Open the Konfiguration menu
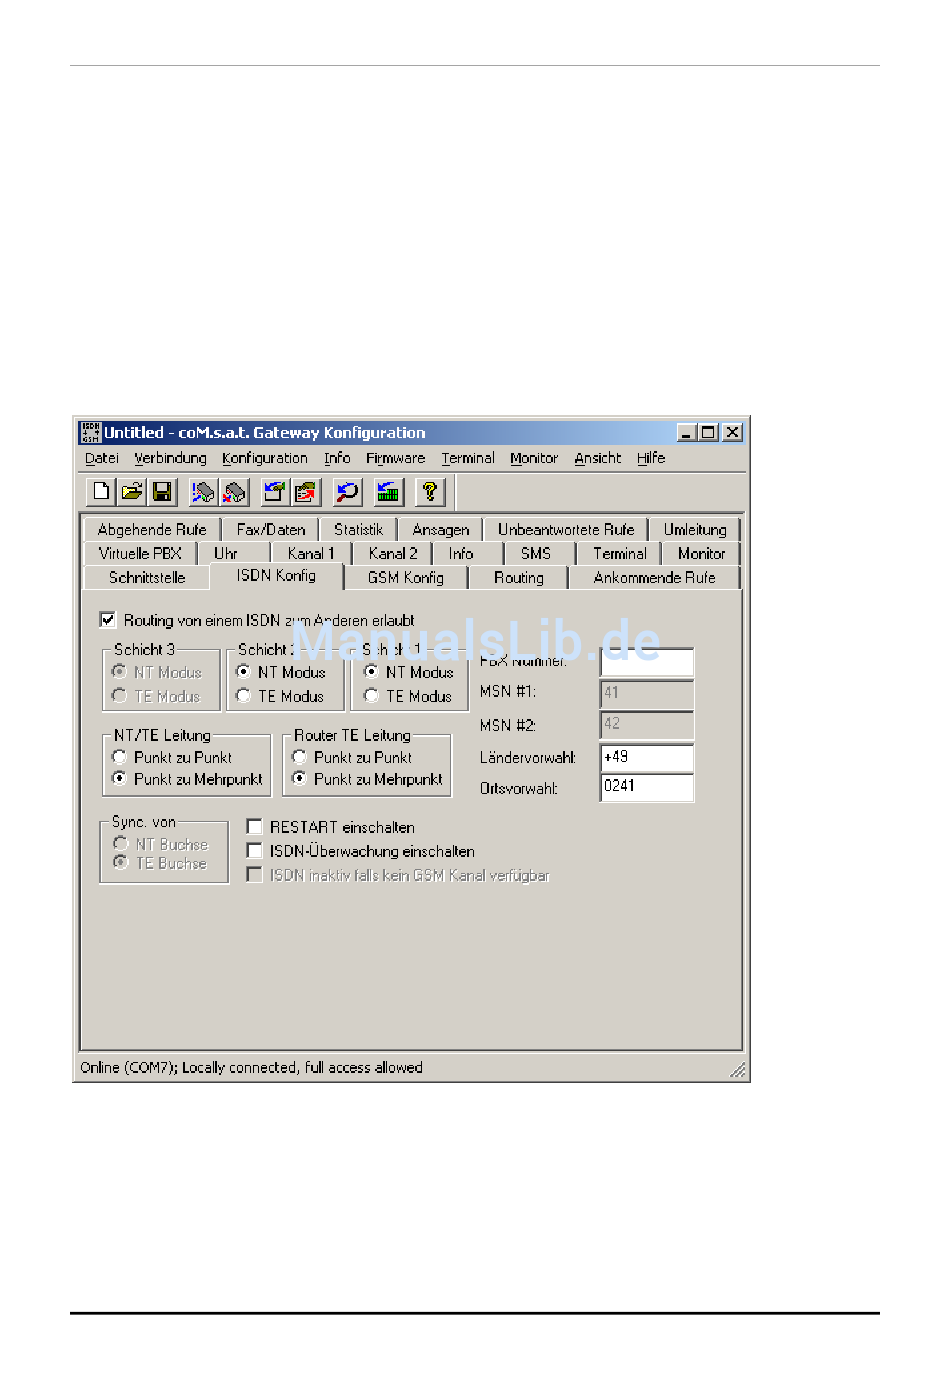Screen dimensions: 950x1388 click(x=264, y=458)
